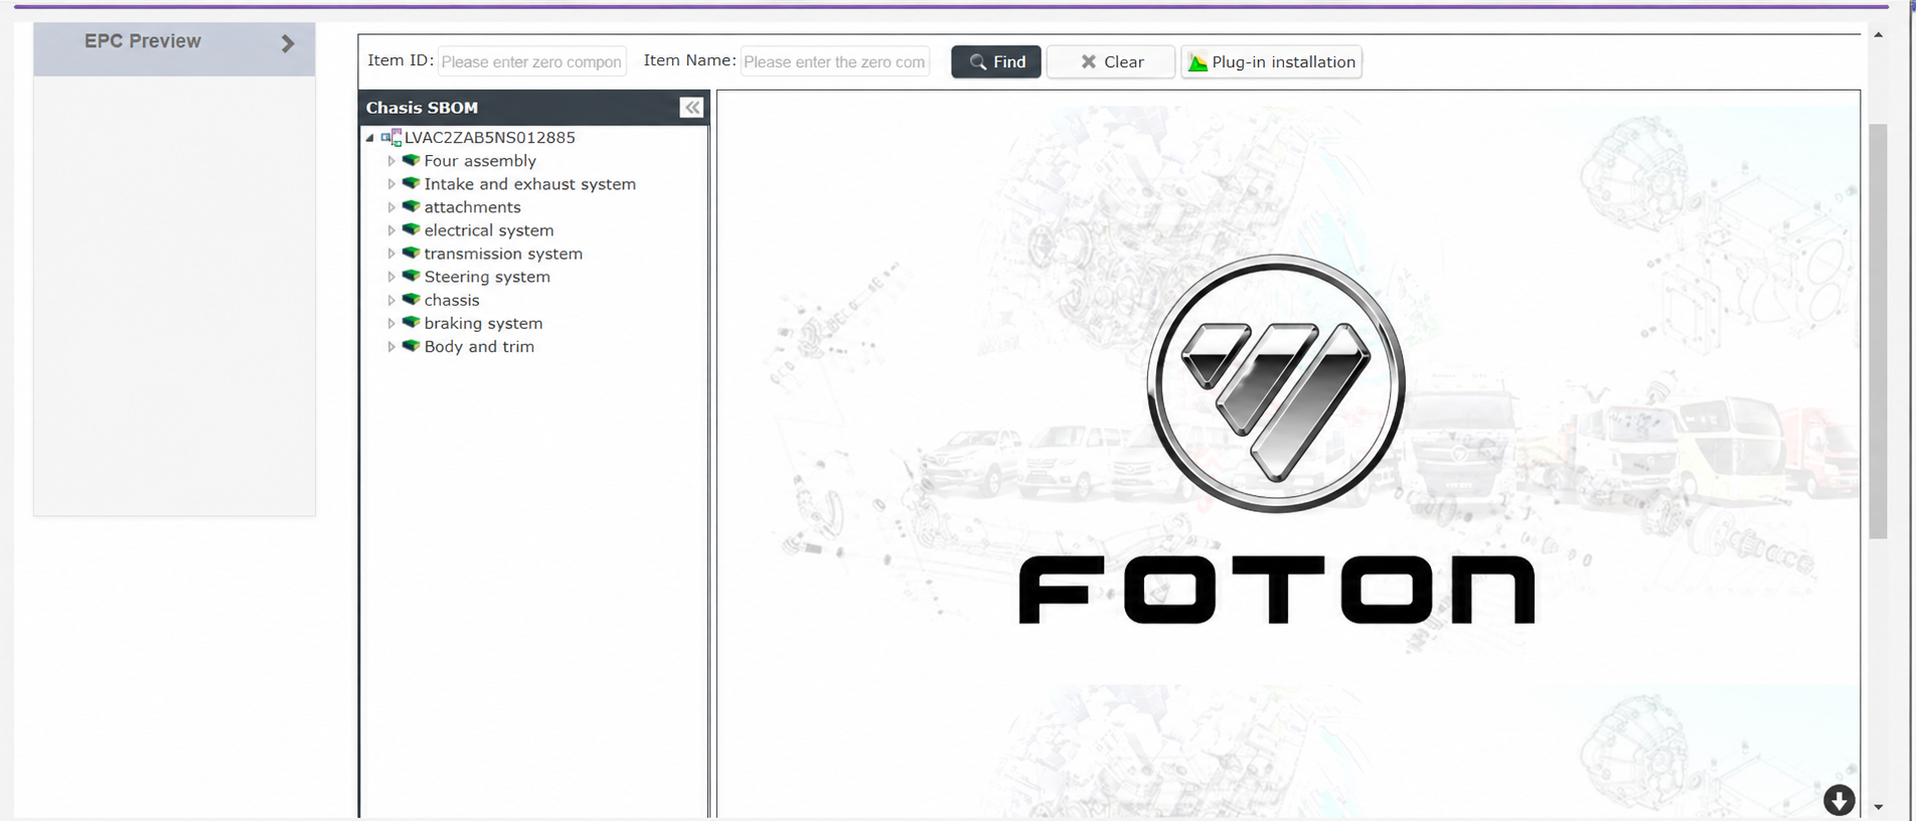Expand the transmission system node arrow
Image resolution: width=1916 pixels, height=821 pixels.
[391, 254]
